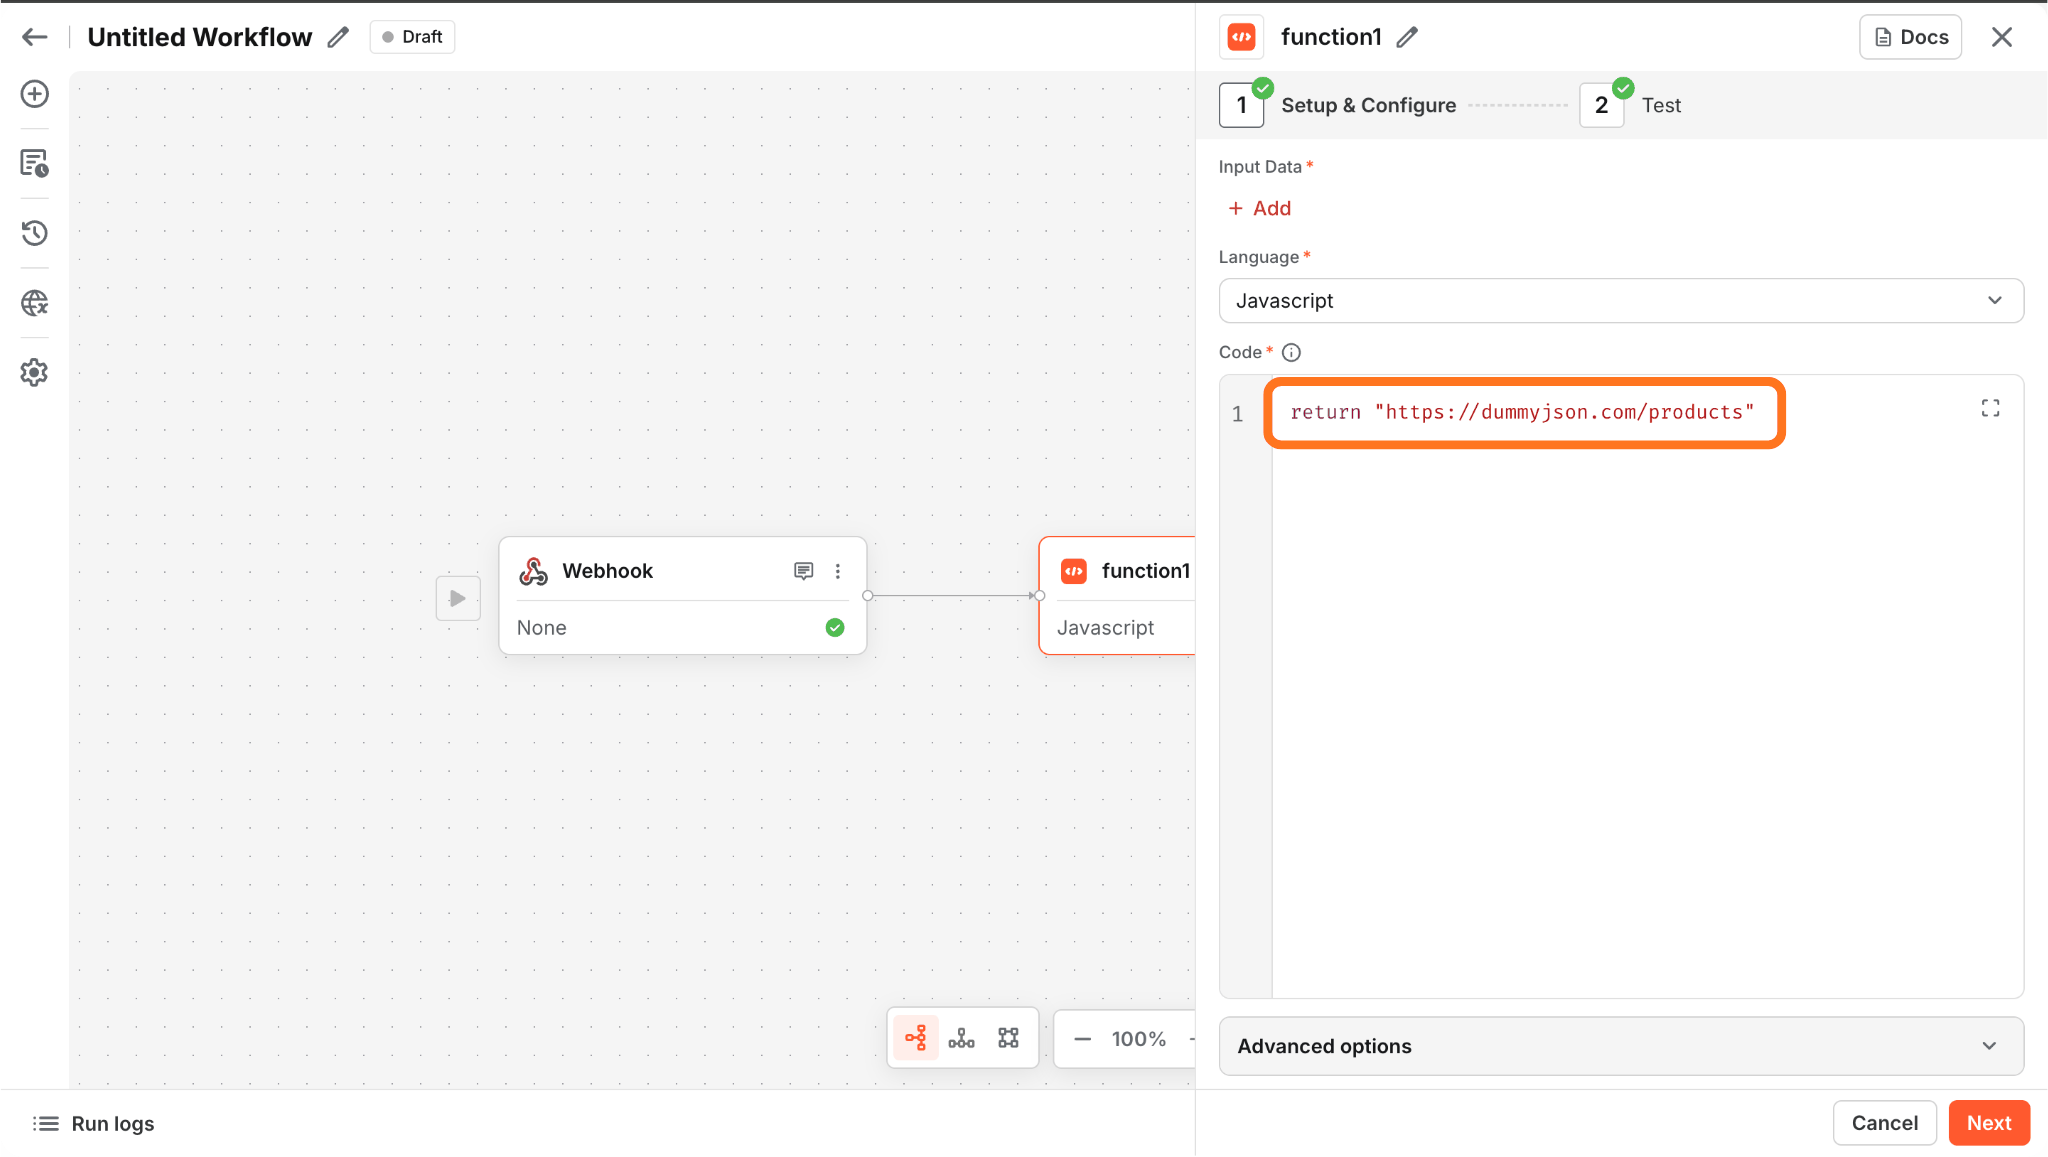Viewport: 2048px width, 1157px height.
Task: Open version history icon in sidebar
Action: click(x=35, y=233)
